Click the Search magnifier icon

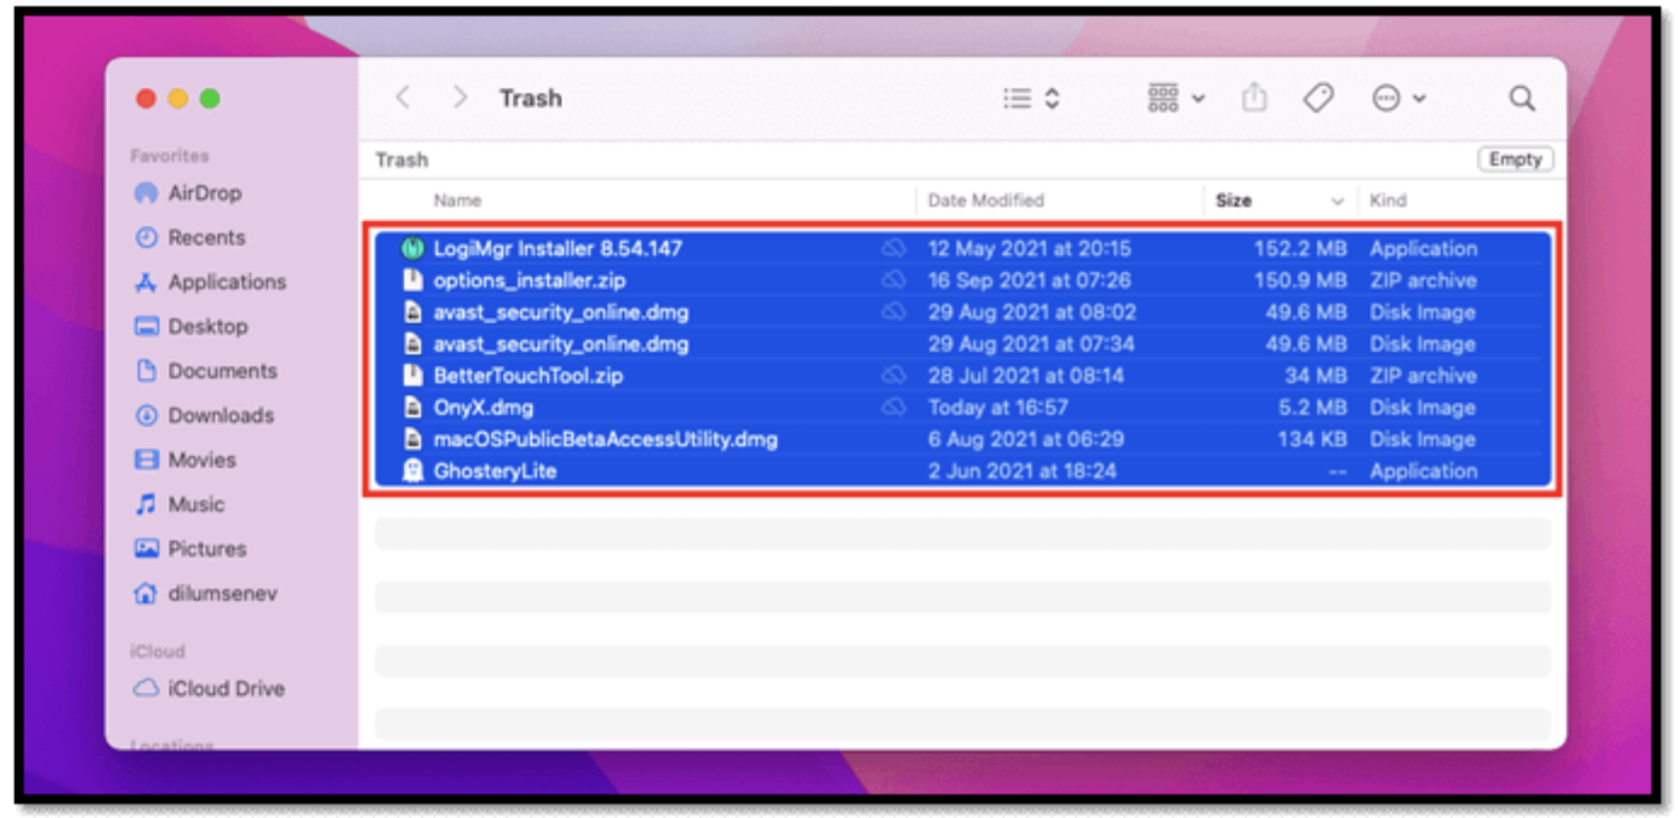tap(1522, 98)
